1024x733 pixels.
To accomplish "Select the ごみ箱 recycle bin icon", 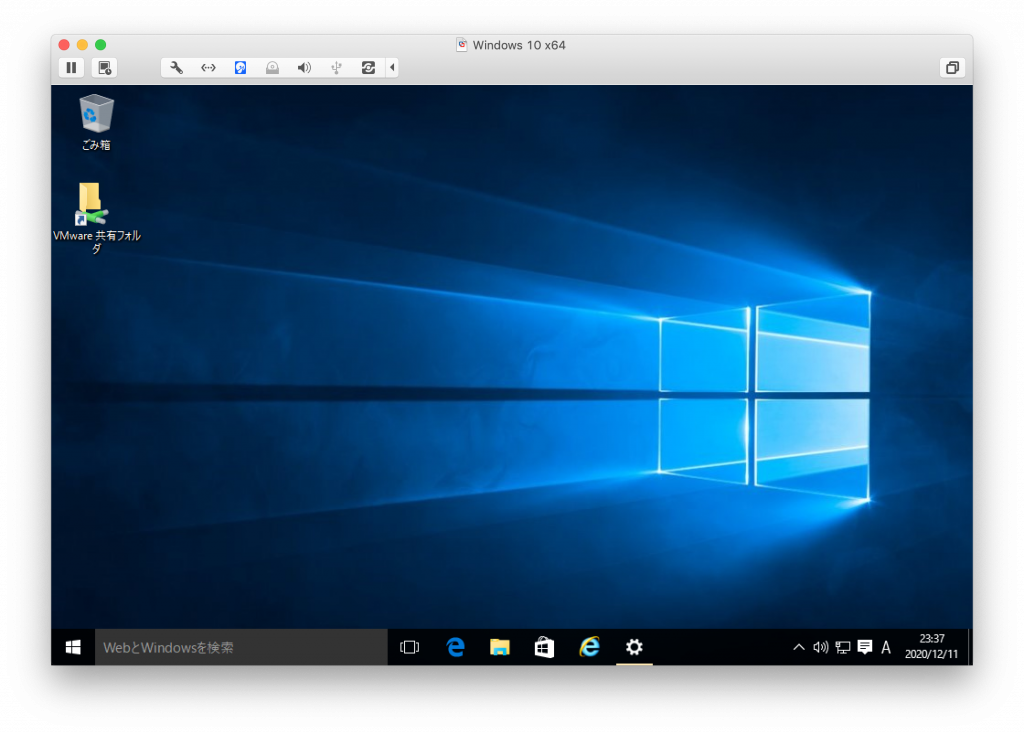I will pos(96,123).
